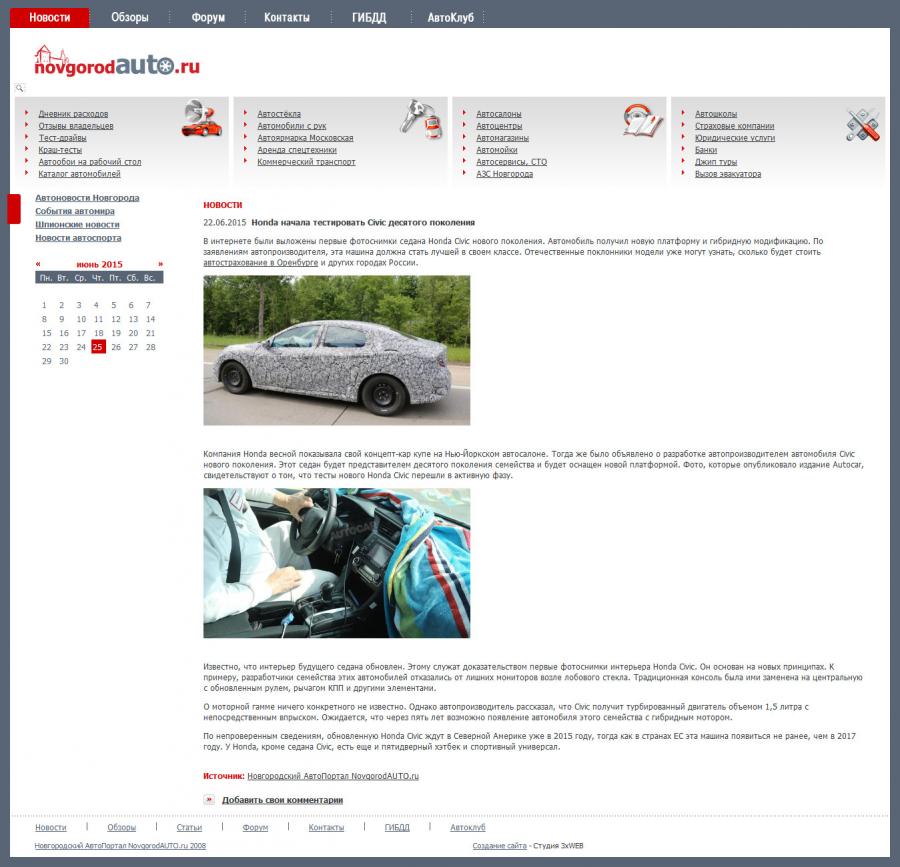Open the Краш-тесты link
This screenshot has width=900, height=867.
tap(60, 150)
